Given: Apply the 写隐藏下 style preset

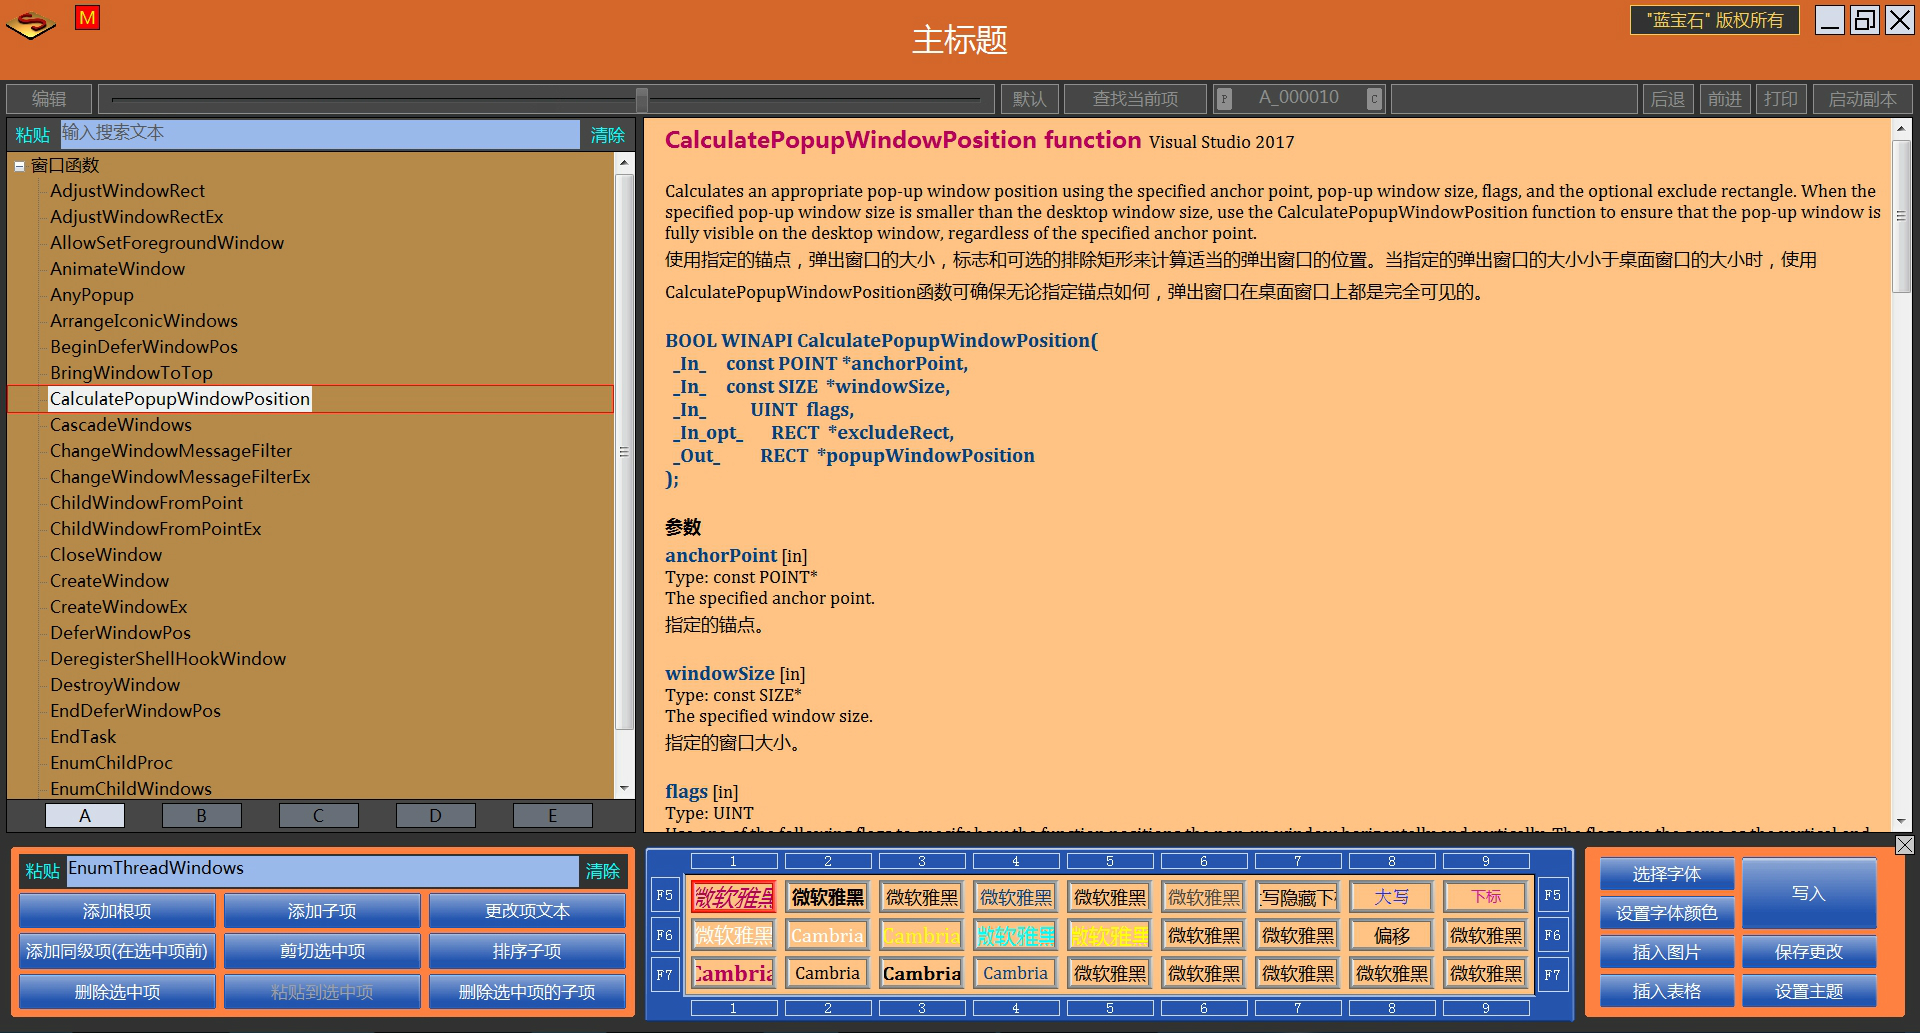Looking at the screenshot, I should 1297,897.
